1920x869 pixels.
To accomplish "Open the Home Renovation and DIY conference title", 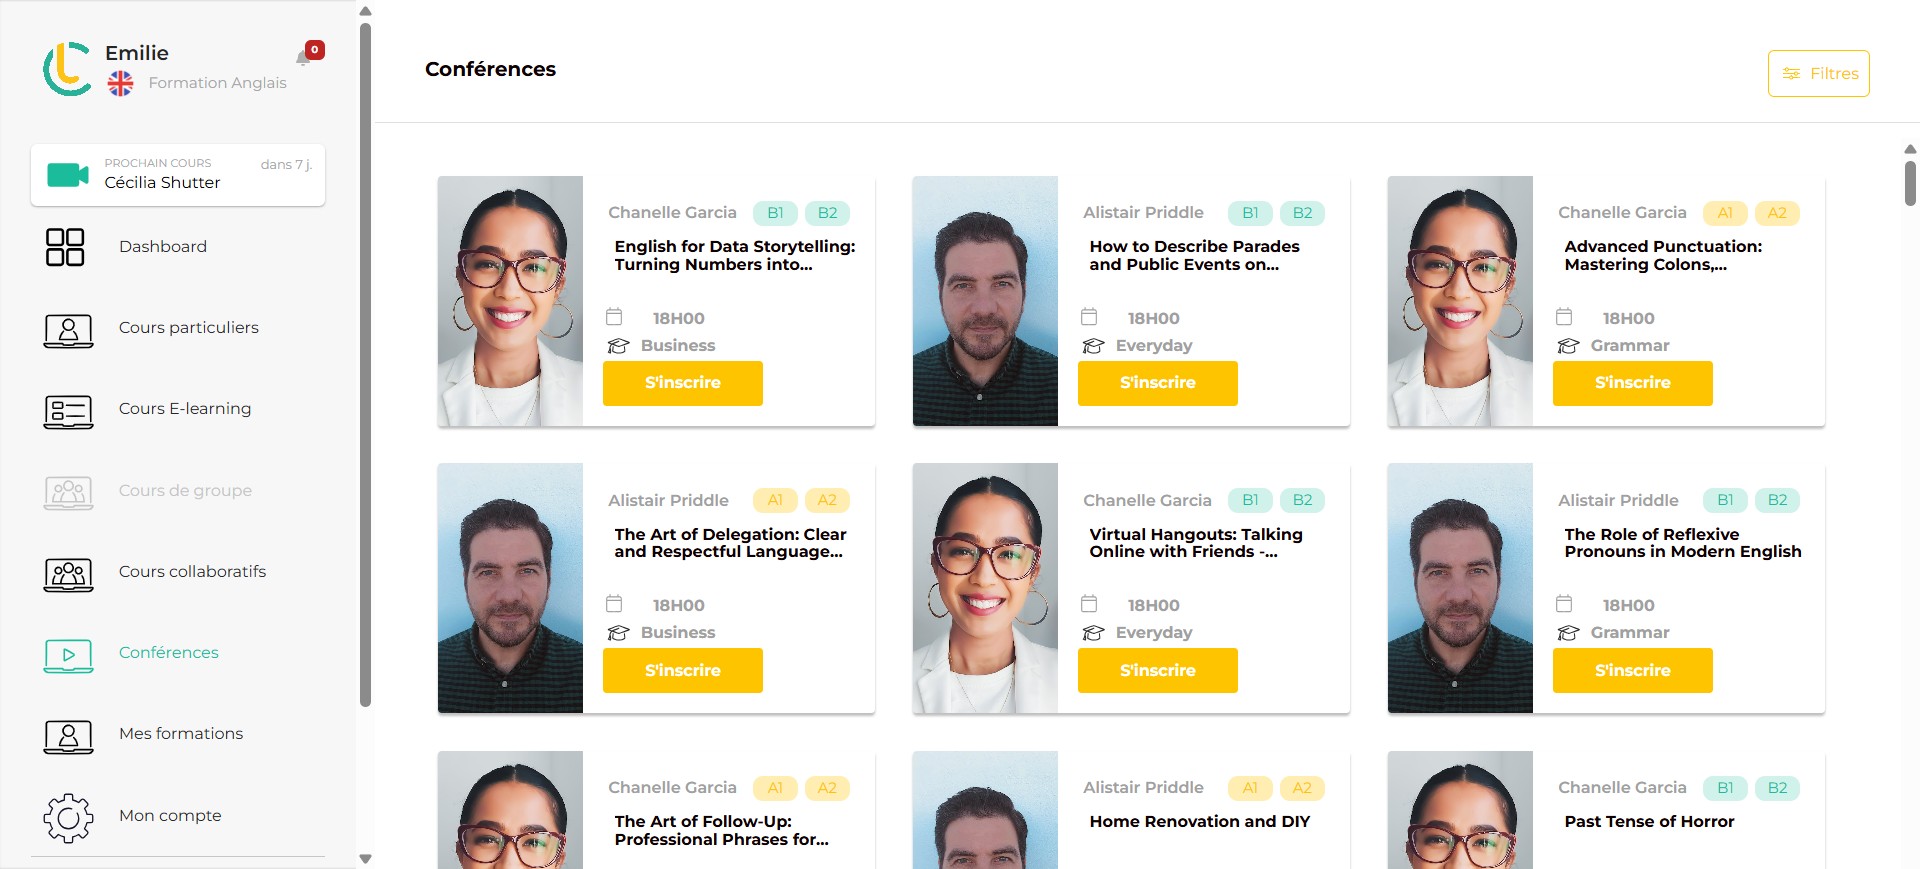I will 1199,821.
